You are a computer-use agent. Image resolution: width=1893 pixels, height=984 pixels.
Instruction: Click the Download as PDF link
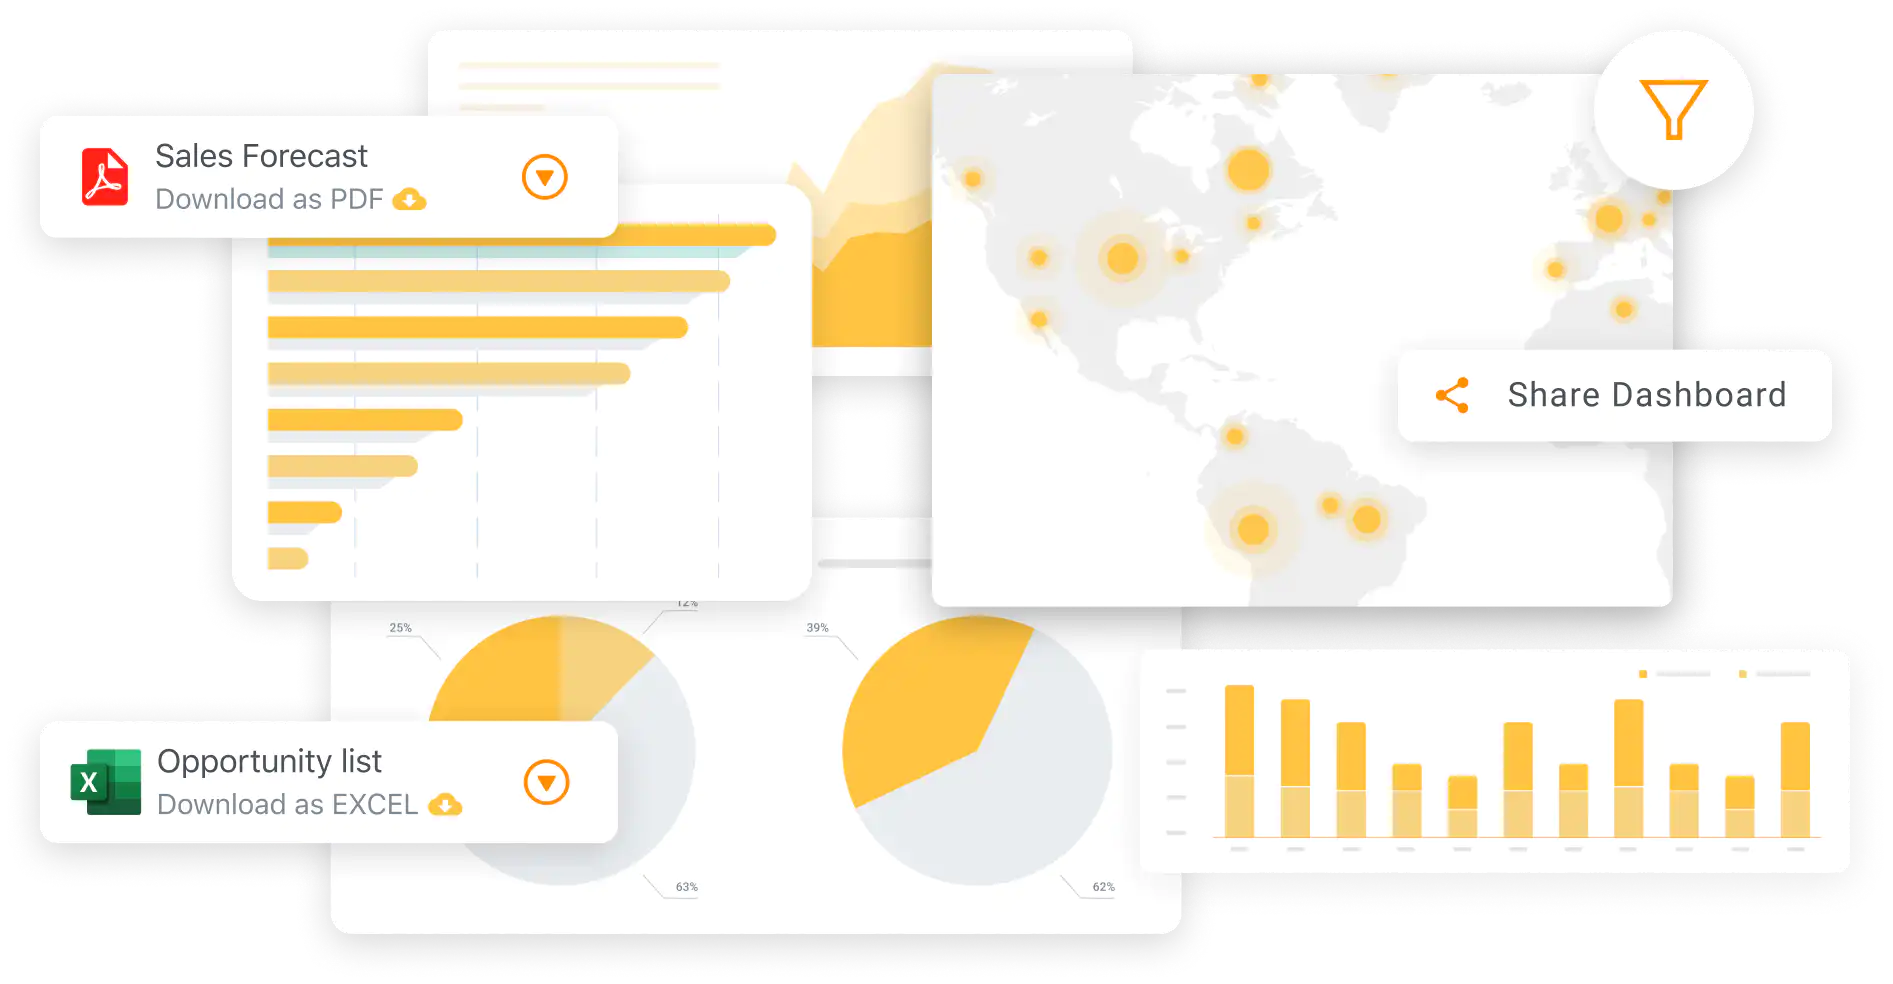pos(269,199)
